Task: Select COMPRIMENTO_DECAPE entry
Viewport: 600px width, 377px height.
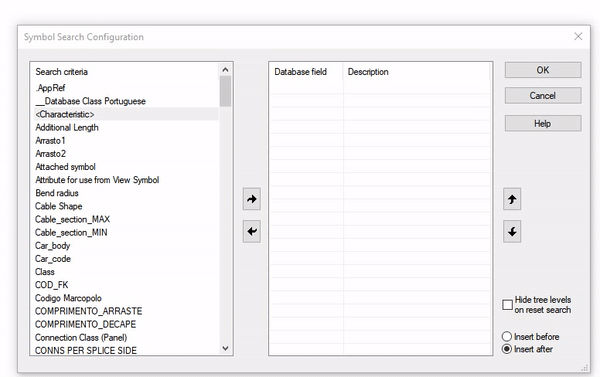Action: tap(126, 324)
